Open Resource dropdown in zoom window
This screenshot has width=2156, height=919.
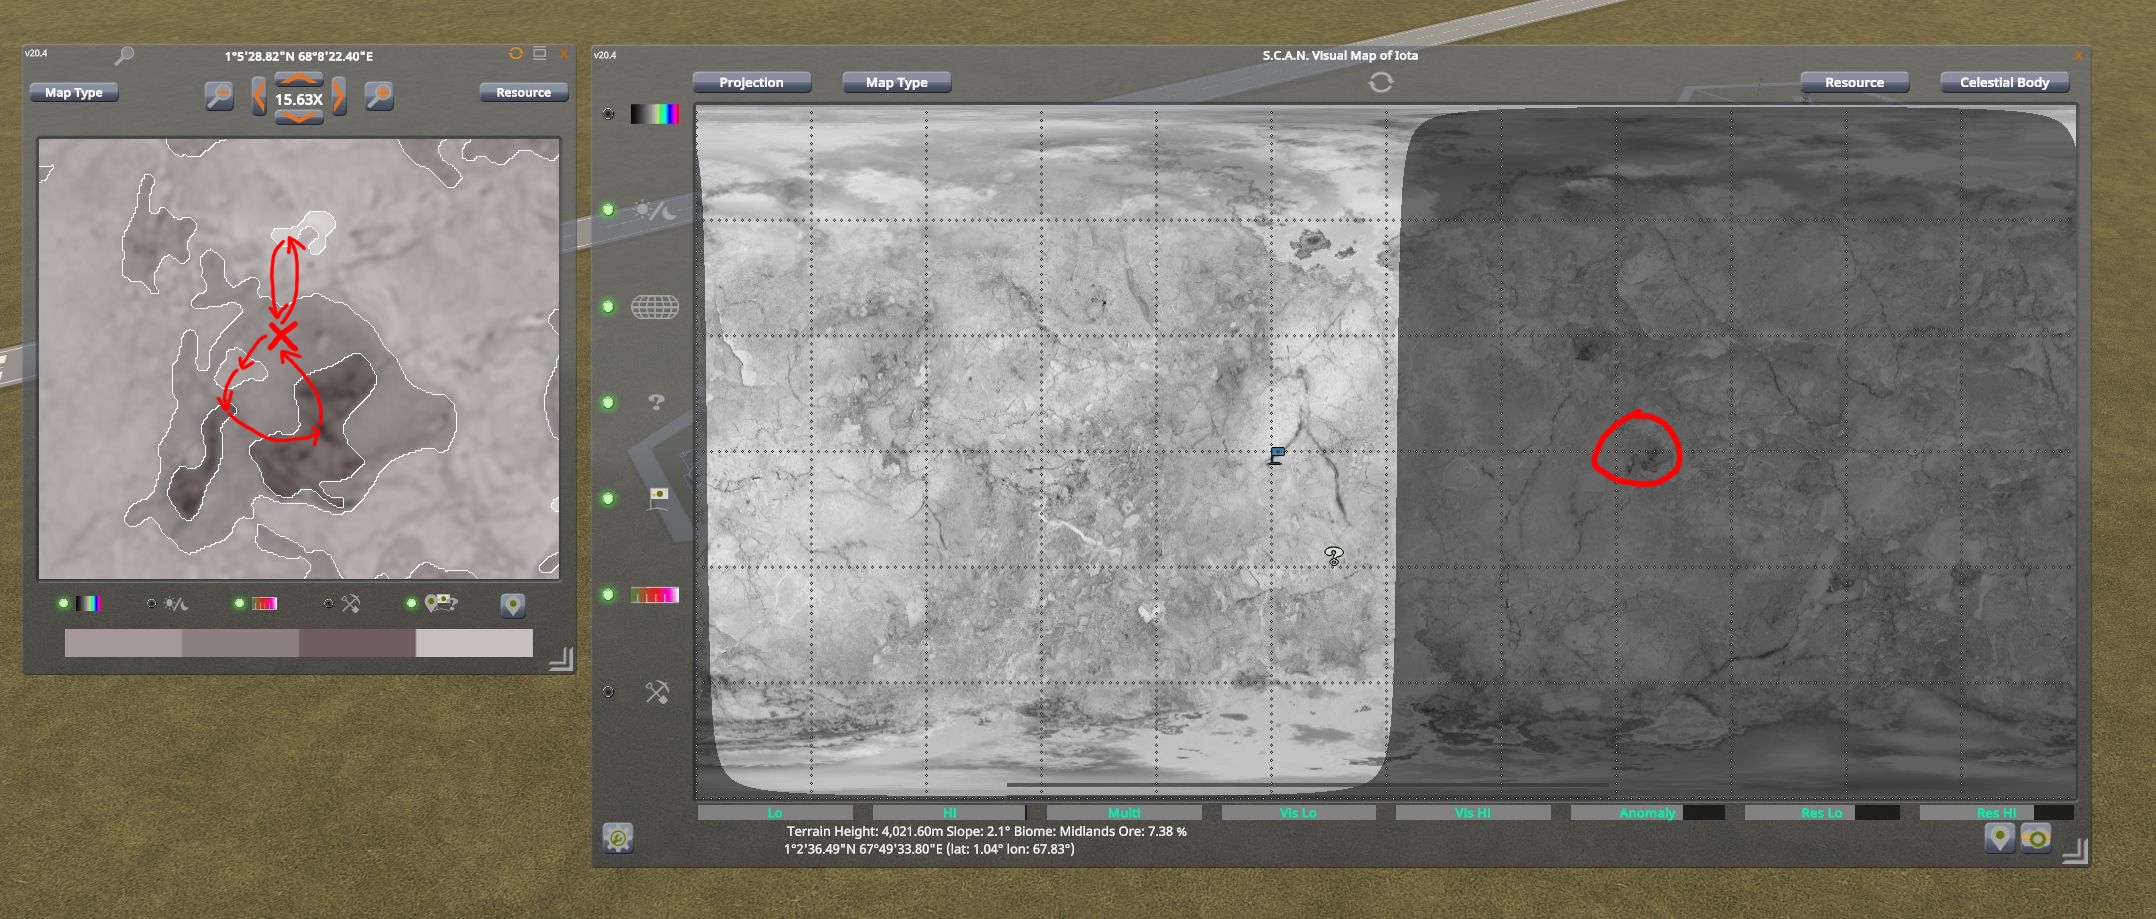(x=524, y=92)
